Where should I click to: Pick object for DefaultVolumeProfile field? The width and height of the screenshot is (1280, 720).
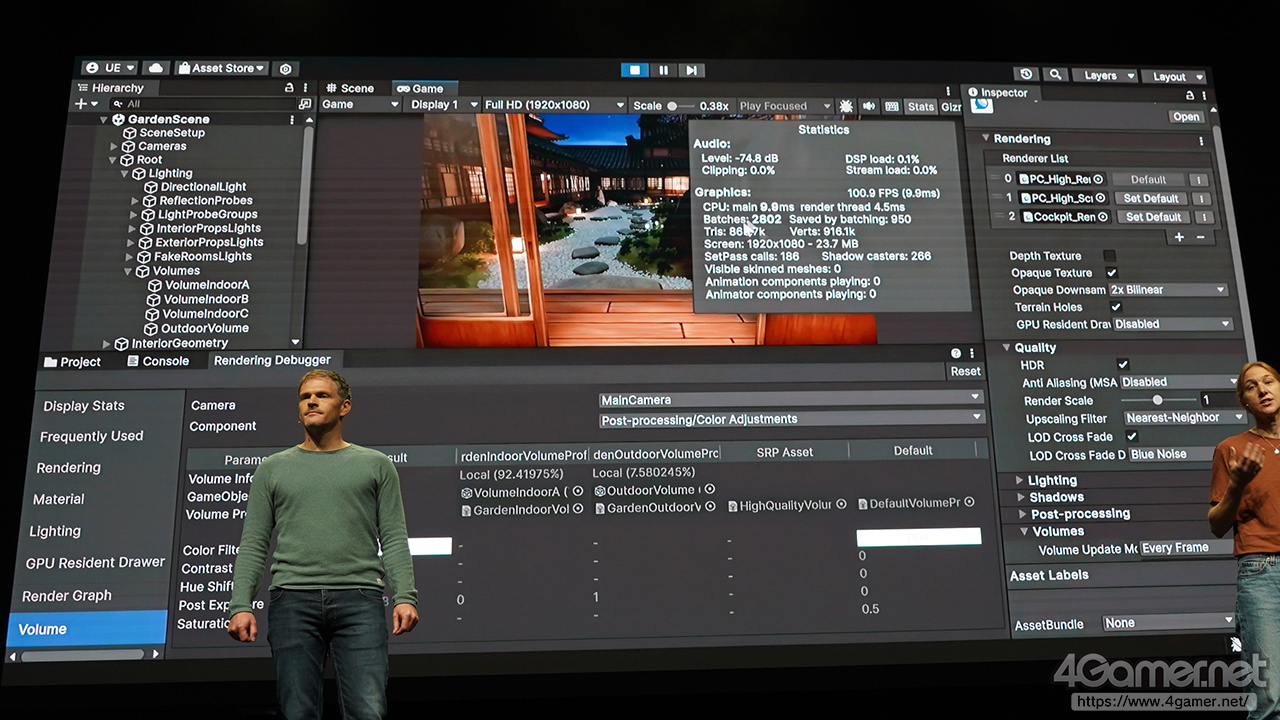pos(968,503)
